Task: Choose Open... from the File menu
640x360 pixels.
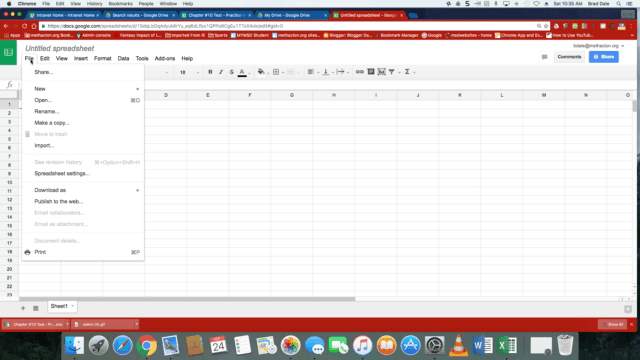Action: pos(83,100)
